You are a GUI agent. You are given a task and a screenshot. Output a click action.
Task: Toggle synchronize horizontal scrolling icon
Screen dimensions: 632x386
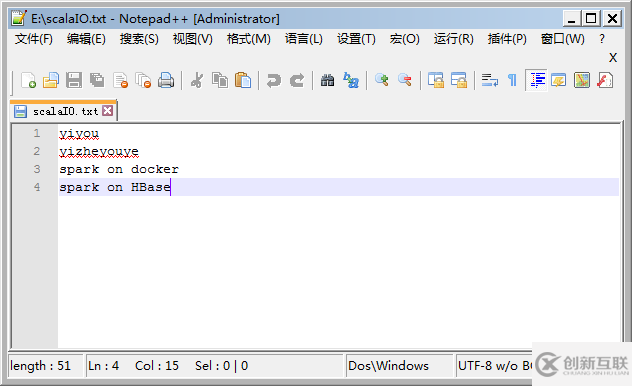click(459, 80)
